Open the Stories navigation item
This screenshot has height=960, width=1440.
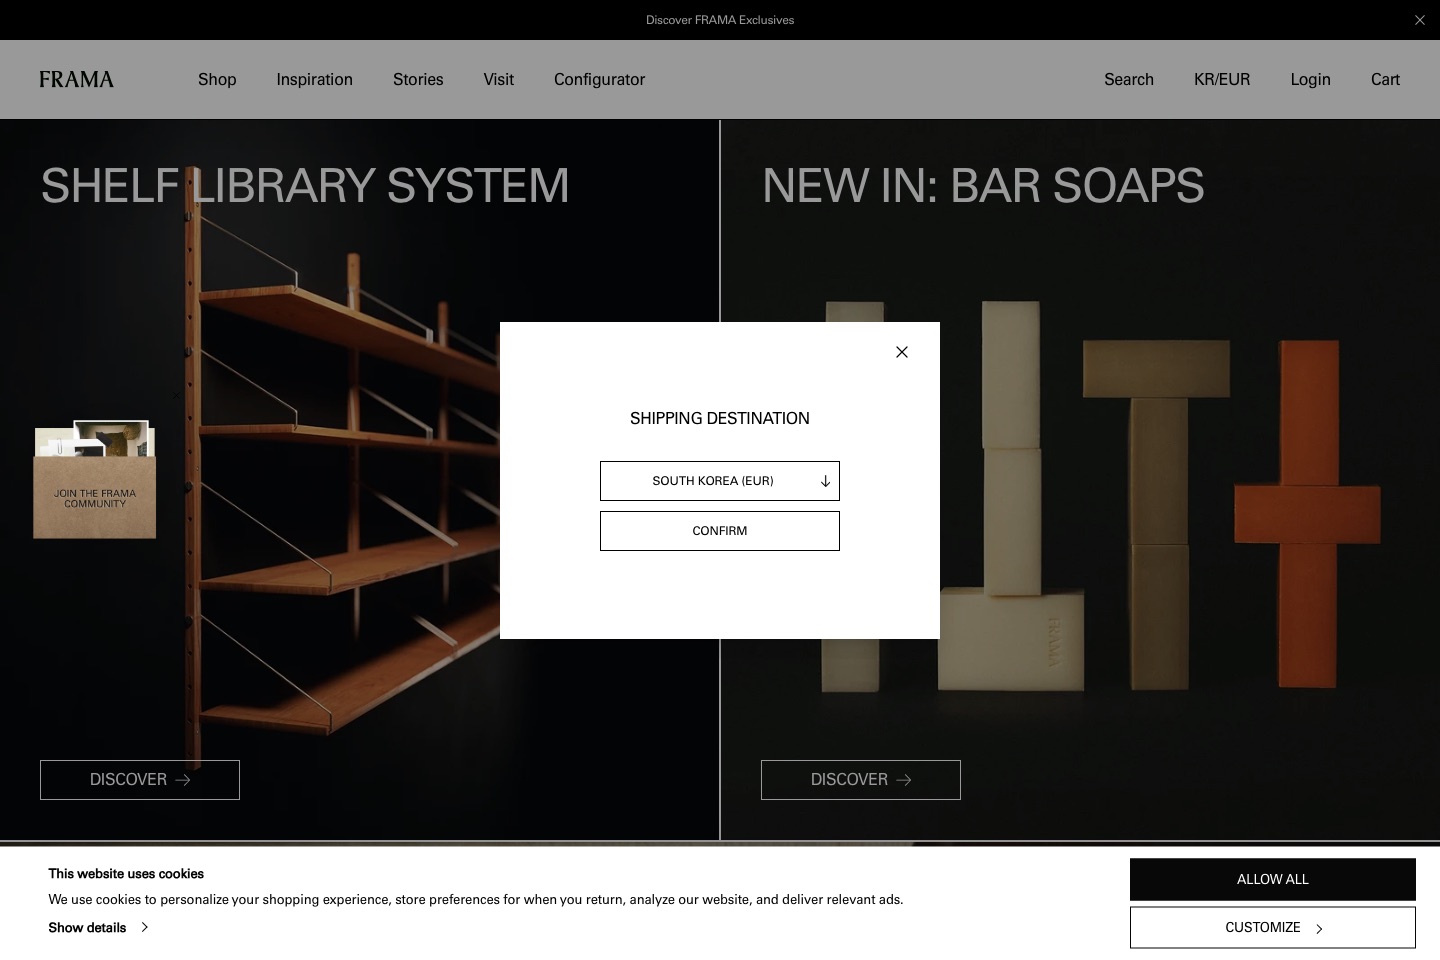[x=418, y=79]
